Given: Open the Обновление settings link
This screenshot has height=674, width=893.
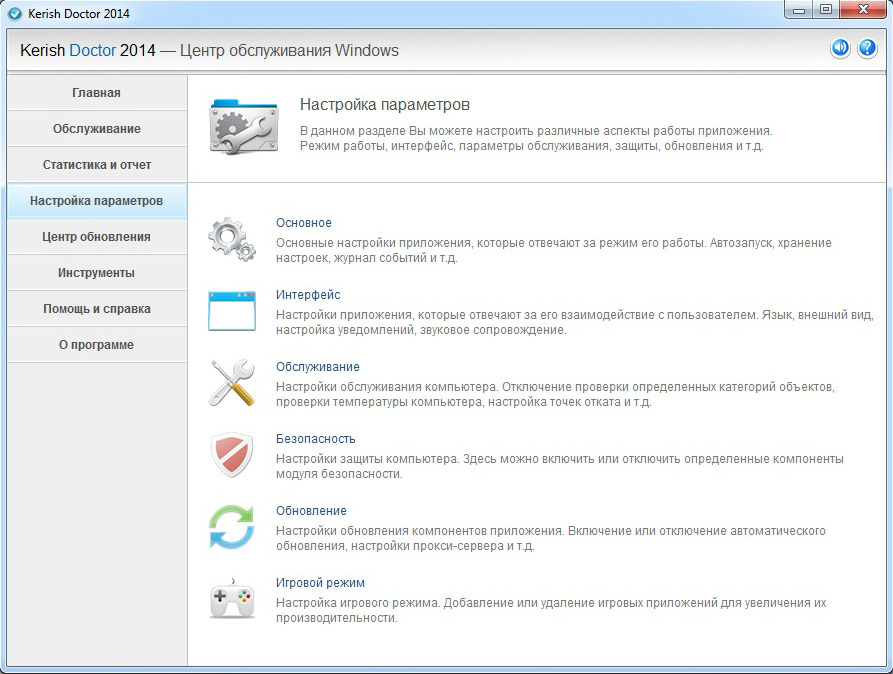Looking at the screenshot, I should (x=311, y=510).
